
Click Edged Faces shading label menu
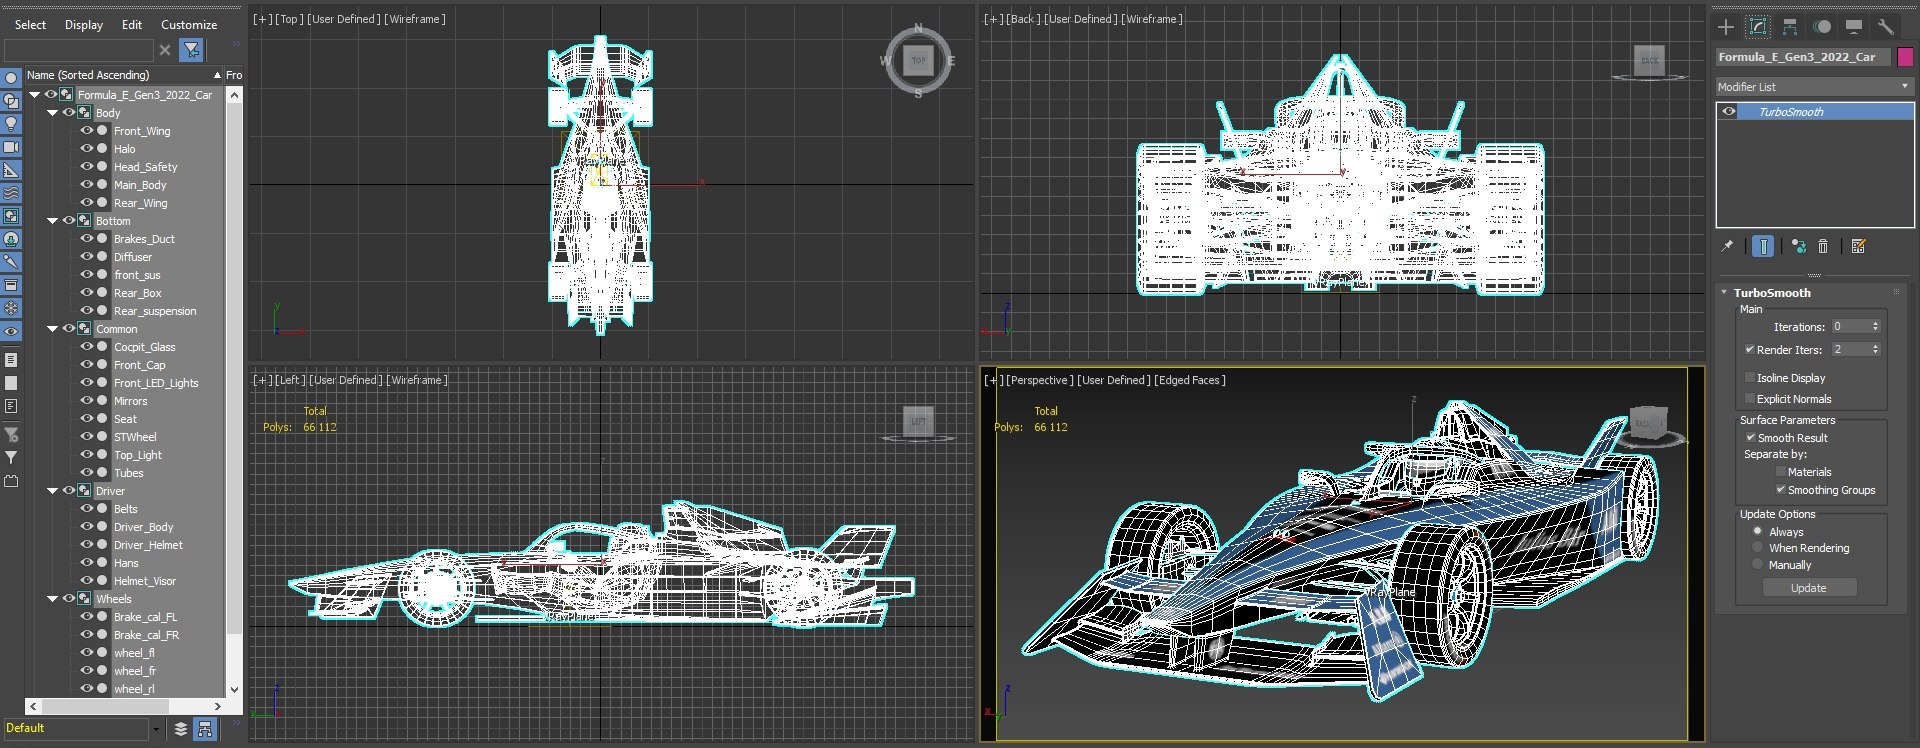pyautogui.click(x=1190, y=380)
